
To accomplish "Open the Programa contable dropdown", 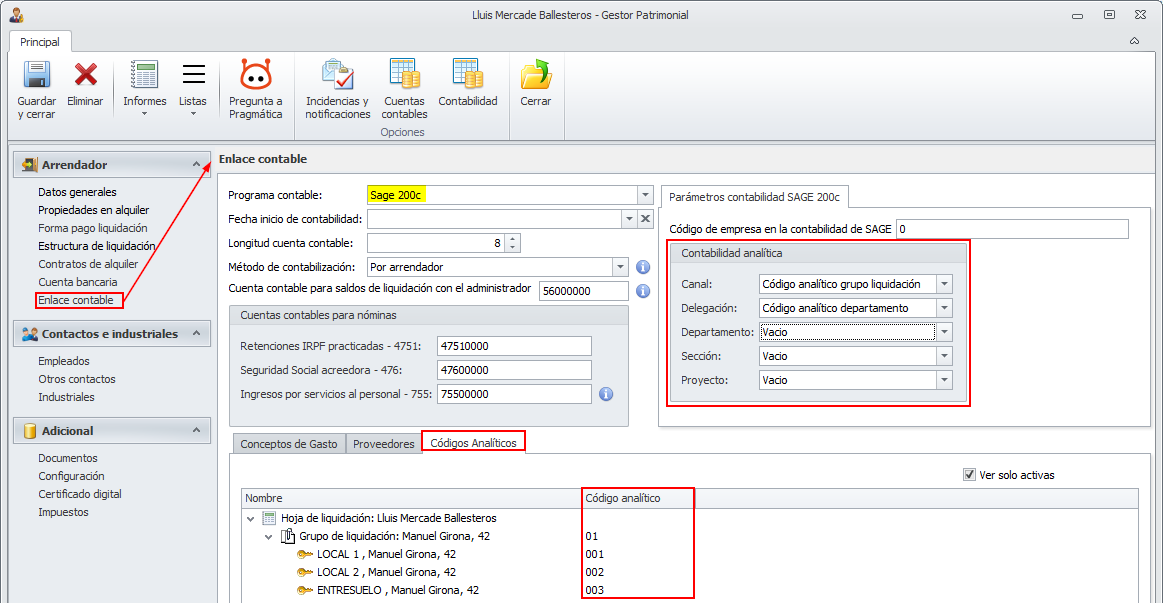I will pyautogui.click(x=644, y=195).
